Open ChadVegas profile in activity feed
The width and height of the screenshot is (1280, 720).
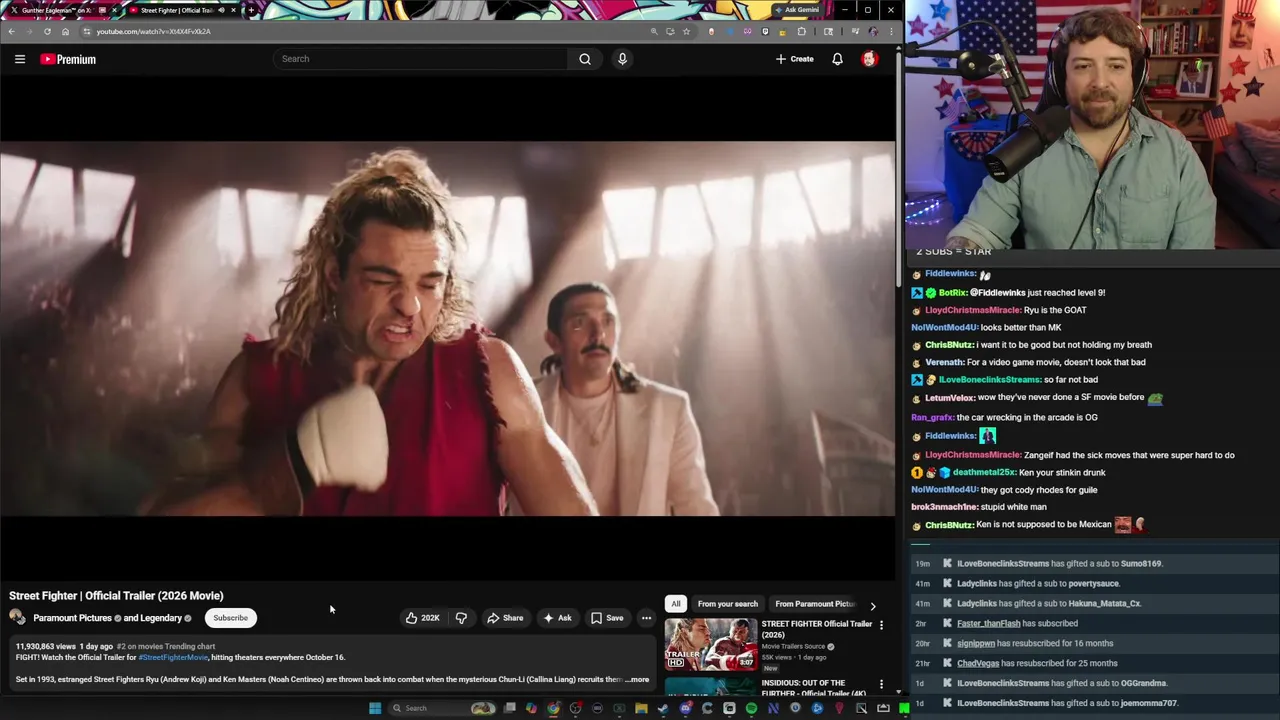pyautogui.click(x=978, y=663)
